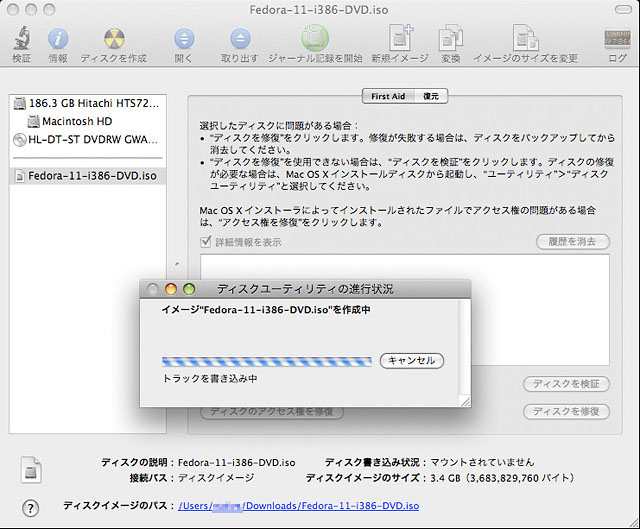Click the Eject (取り出す) toolbar icon
The width and height of the screenshot is (640, 529).
(x=240, y=39)
